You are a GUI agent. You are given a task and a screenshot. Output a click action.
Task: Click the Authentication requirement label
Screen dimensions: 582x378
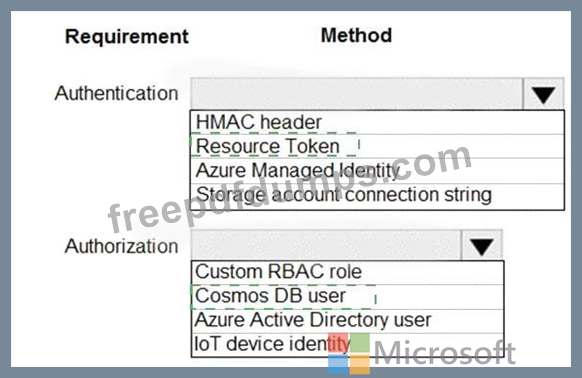point(117,93)
